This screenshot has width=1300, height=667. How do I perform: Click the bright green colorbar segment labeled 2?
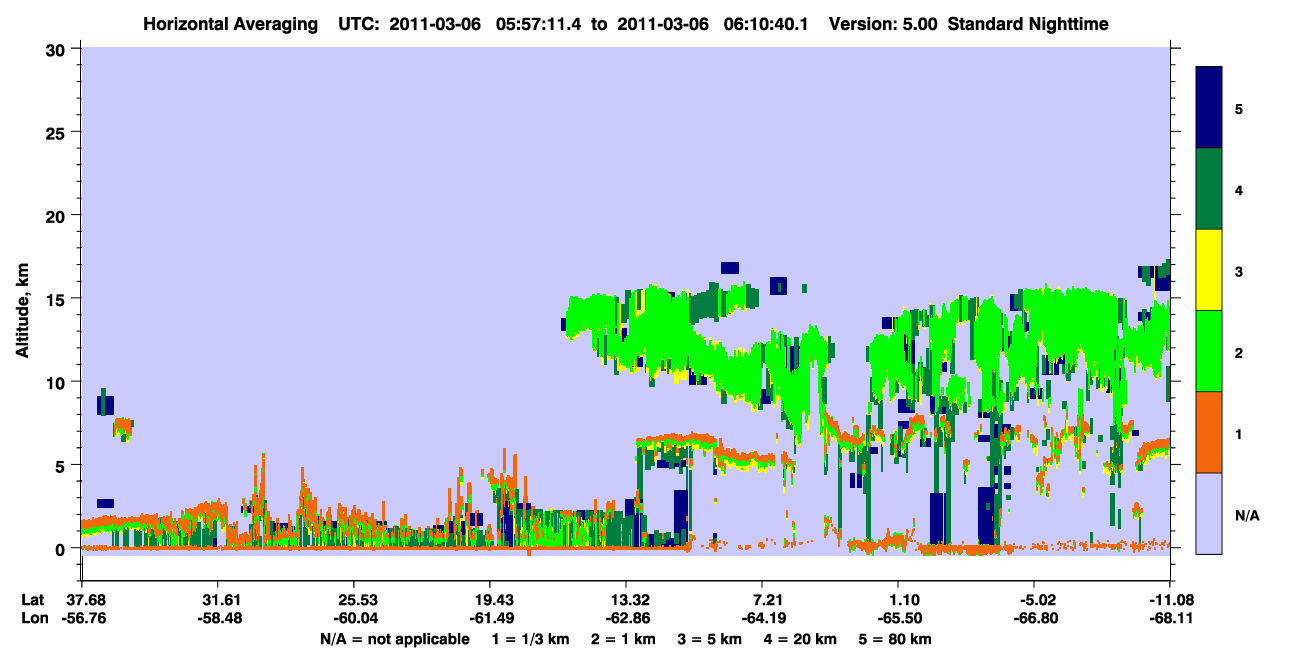(x=1209, y=351)
